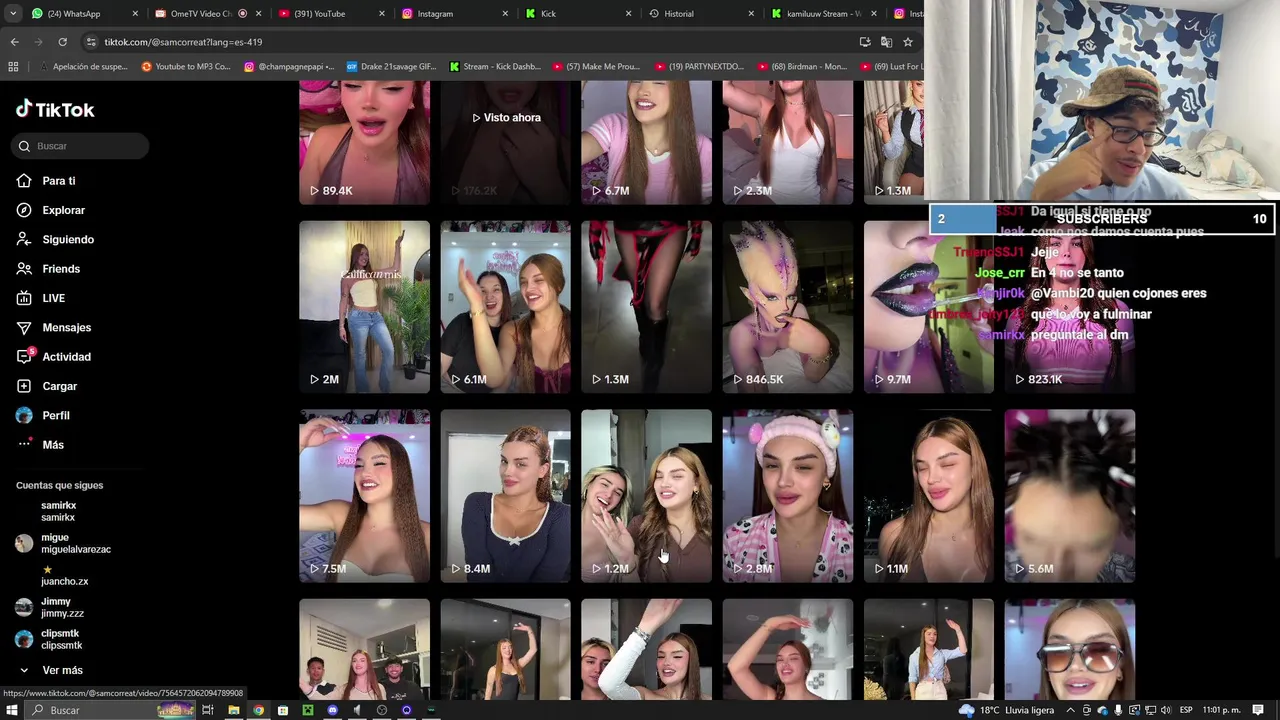Screen dimensions: 1280x720
Task: Bookmark this page with star icon
Action: pos(908,42)
